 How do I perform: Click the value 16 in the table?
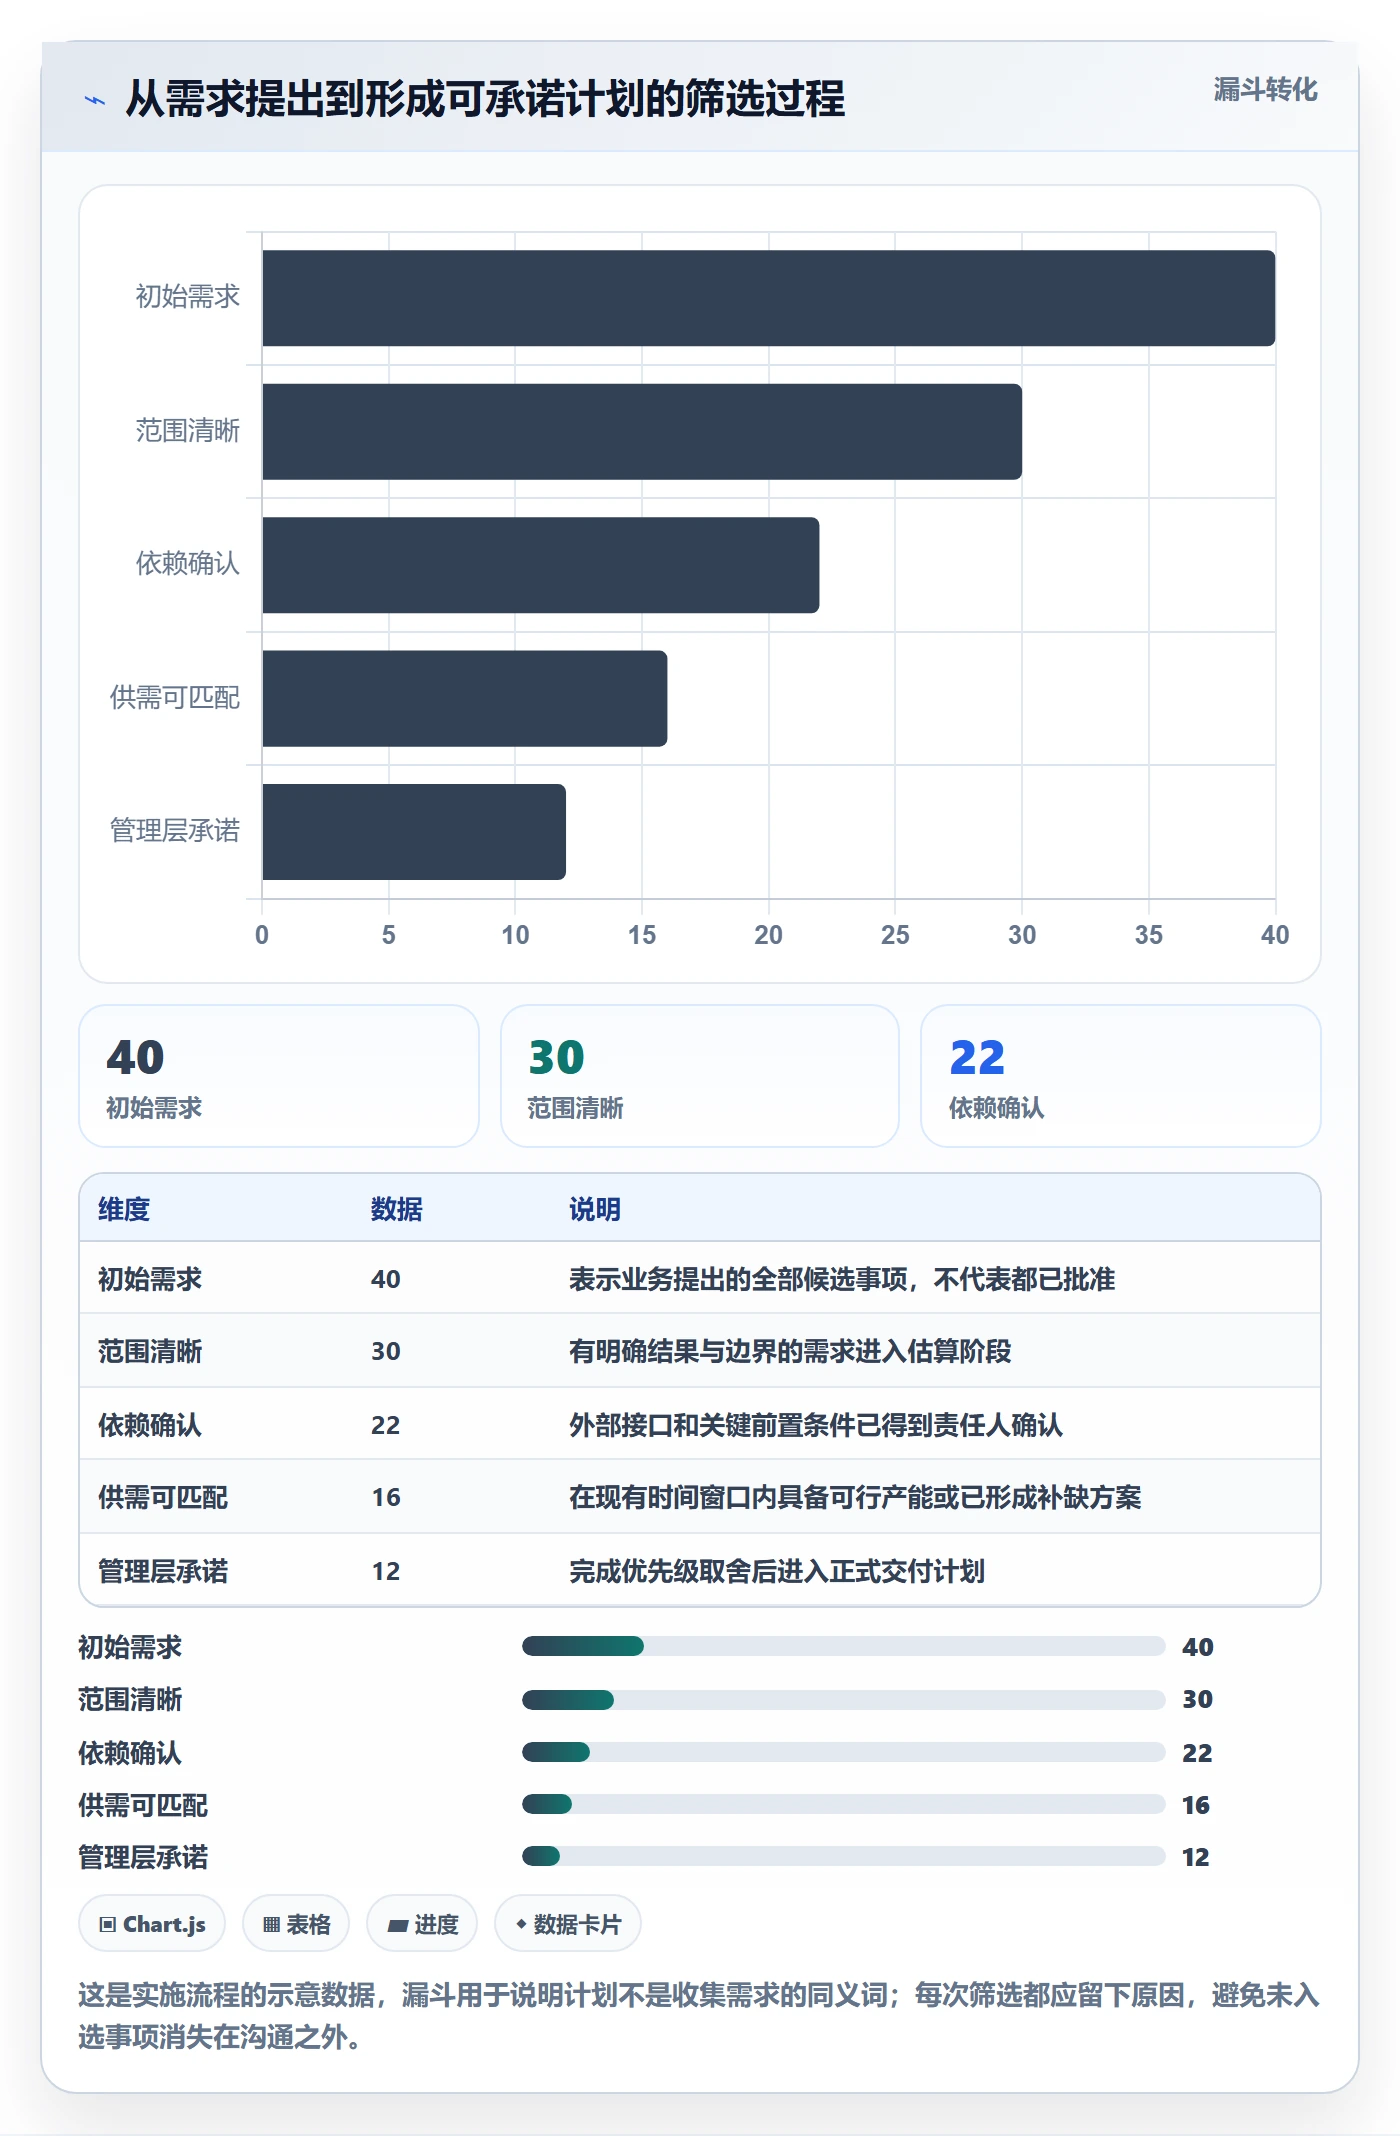tap(386, 1497)
